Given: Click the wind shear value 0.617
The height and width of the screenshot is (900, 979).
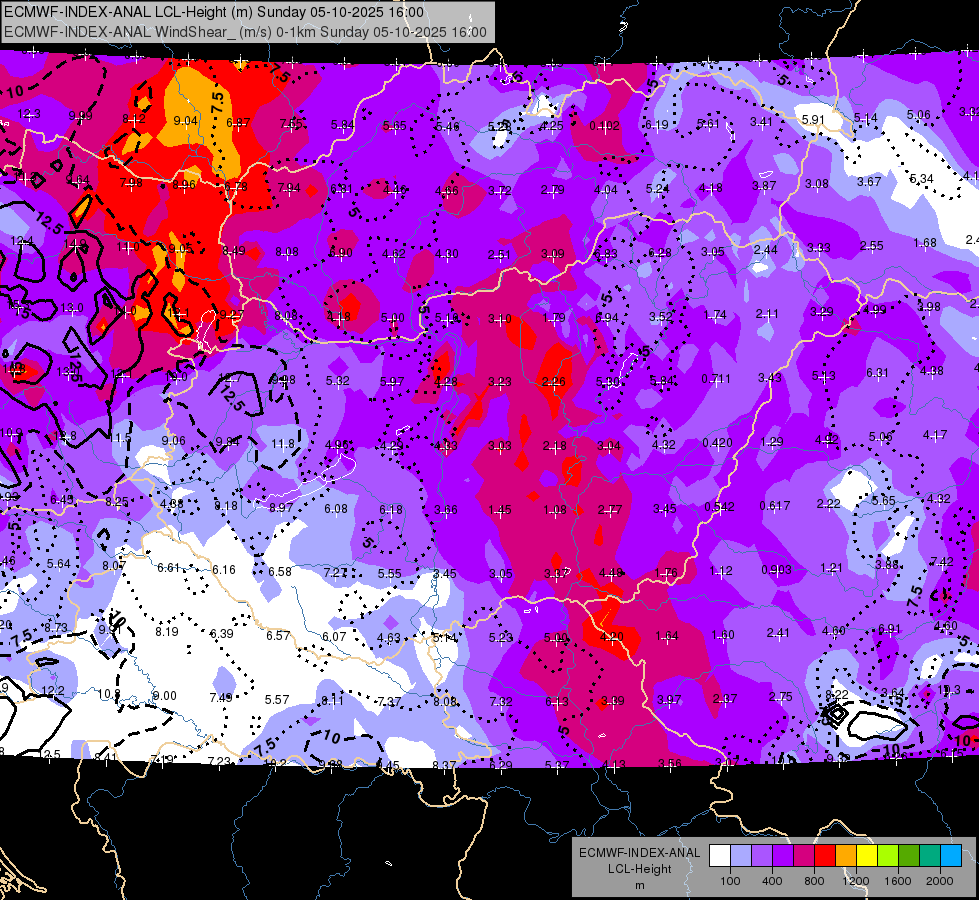Looking at the screenshot, I should (x=775, y=505).
